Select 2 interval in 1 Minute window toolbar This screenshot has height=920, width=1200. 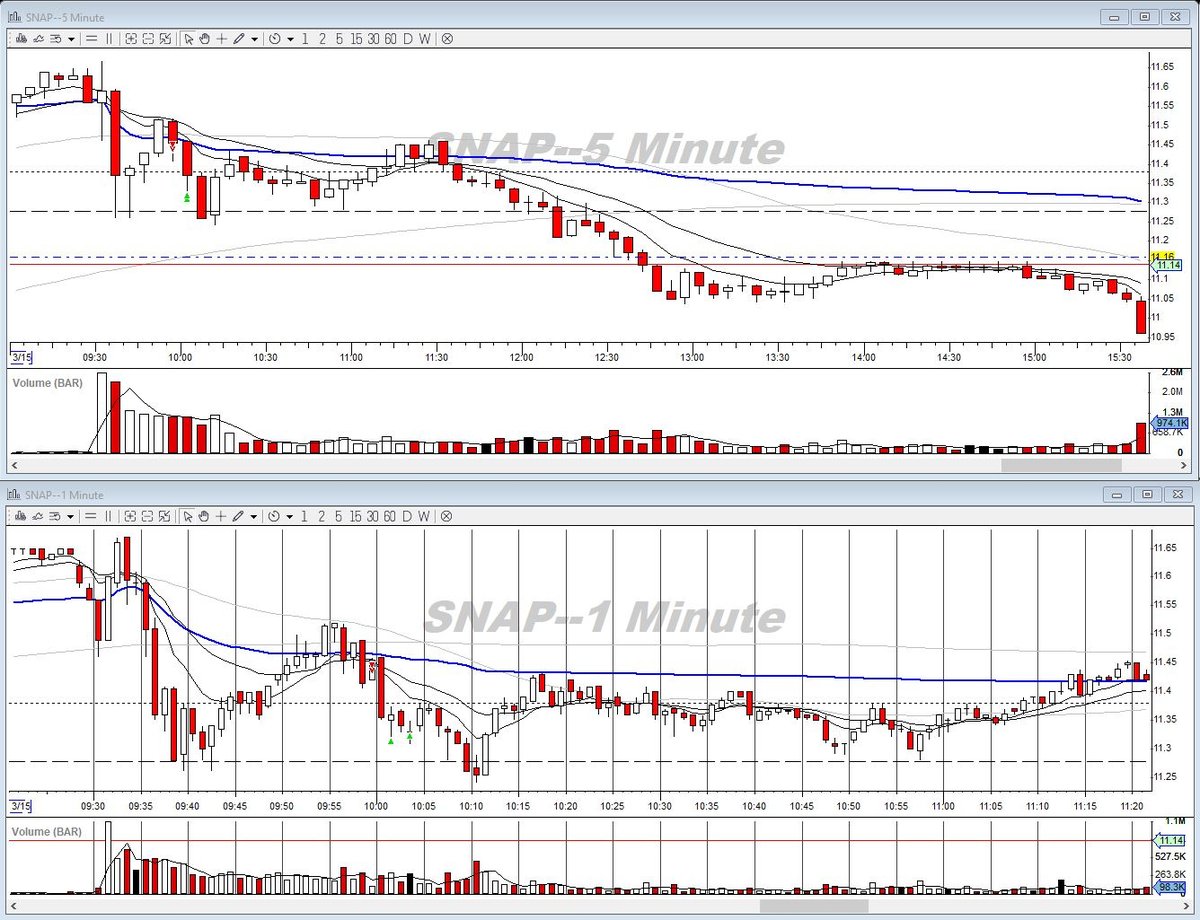click(322, 516)
